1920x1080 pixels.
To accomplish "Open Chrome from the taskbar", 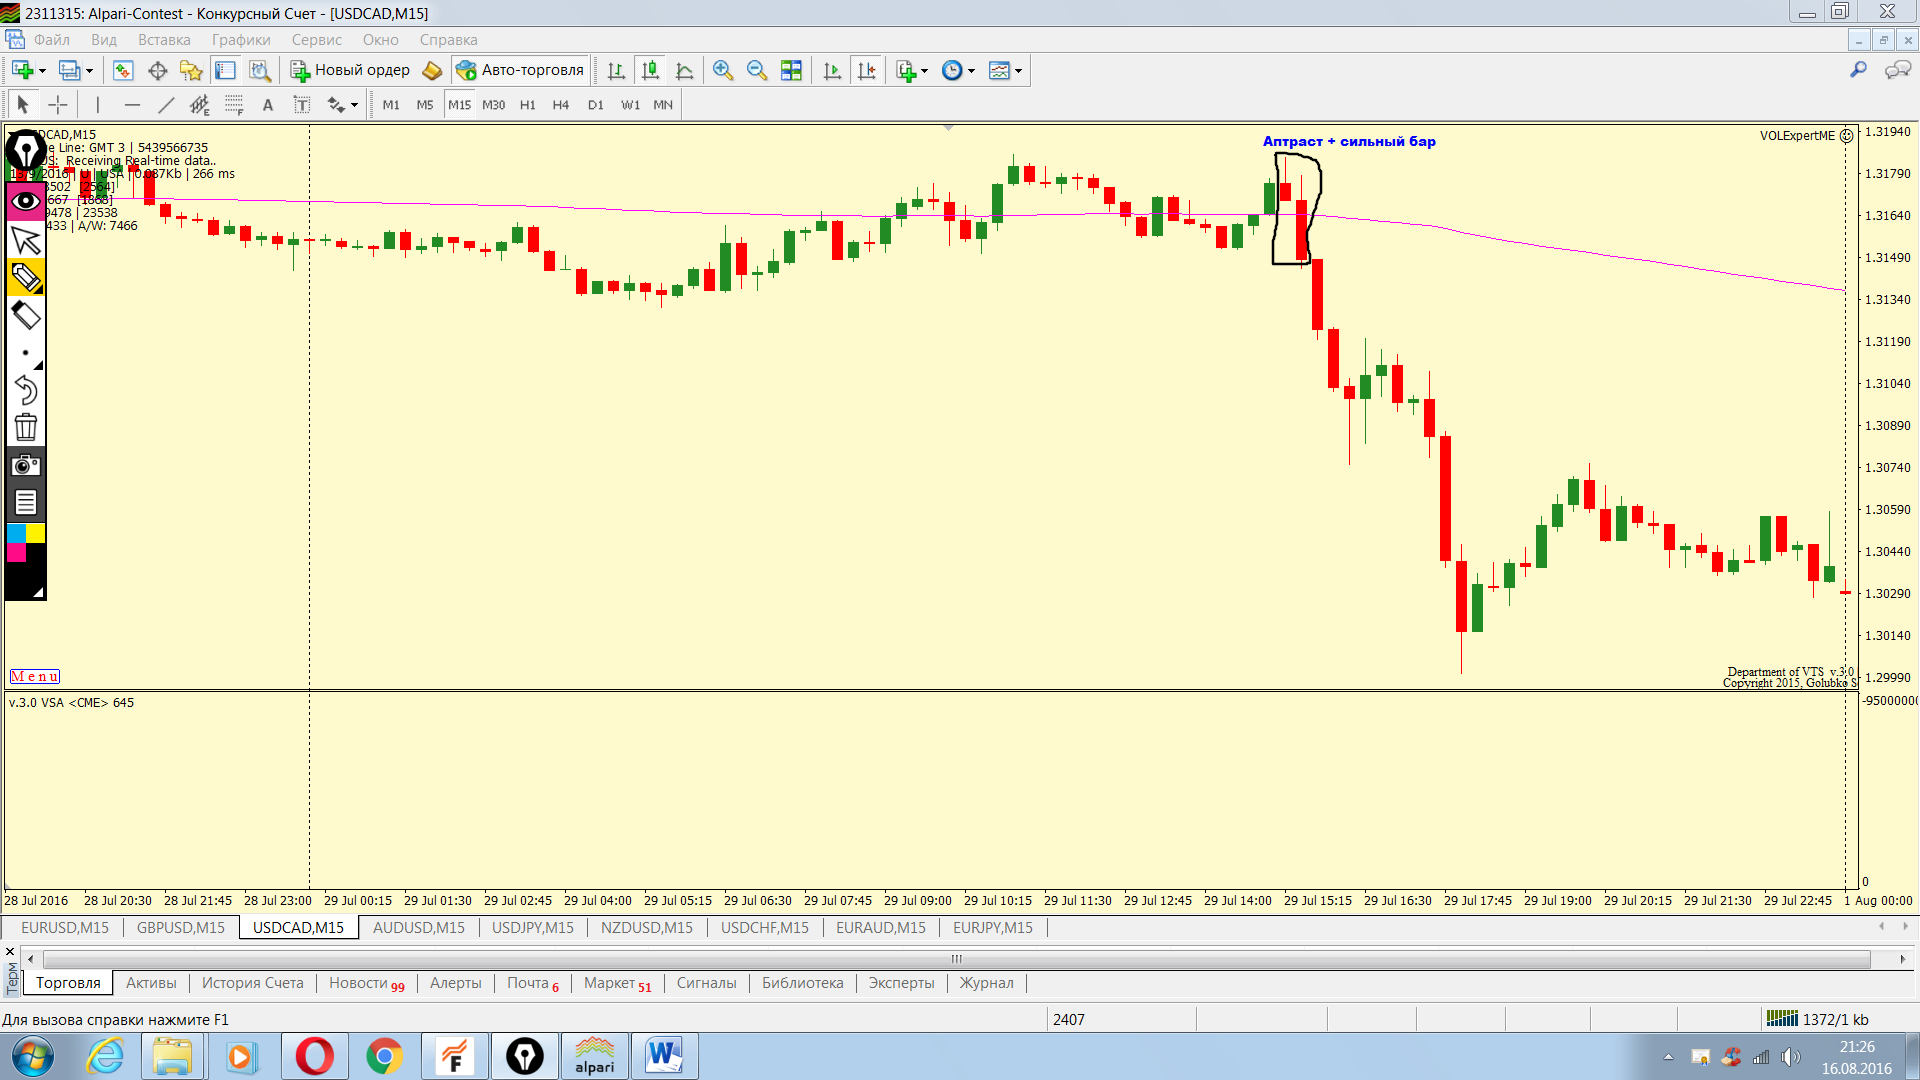I will 384,1056.
